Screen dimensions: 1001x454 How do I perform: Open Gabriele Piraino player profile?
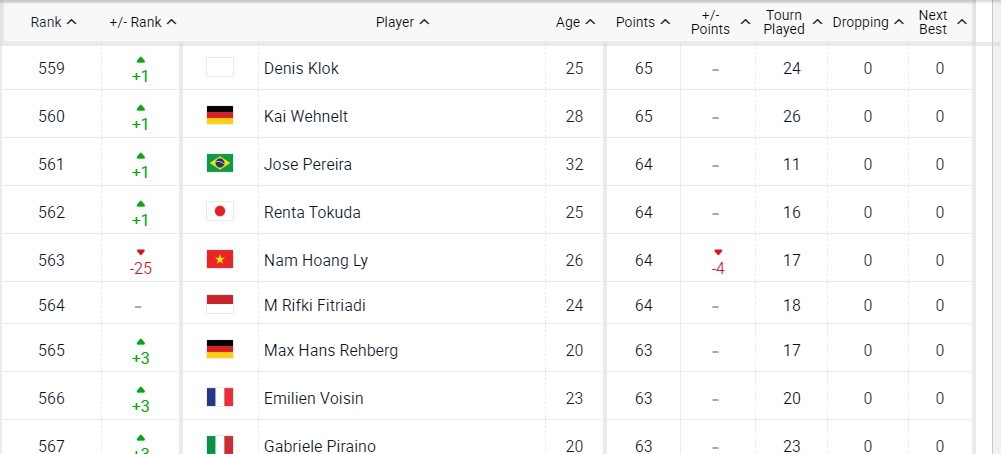(x=320, y=446)
